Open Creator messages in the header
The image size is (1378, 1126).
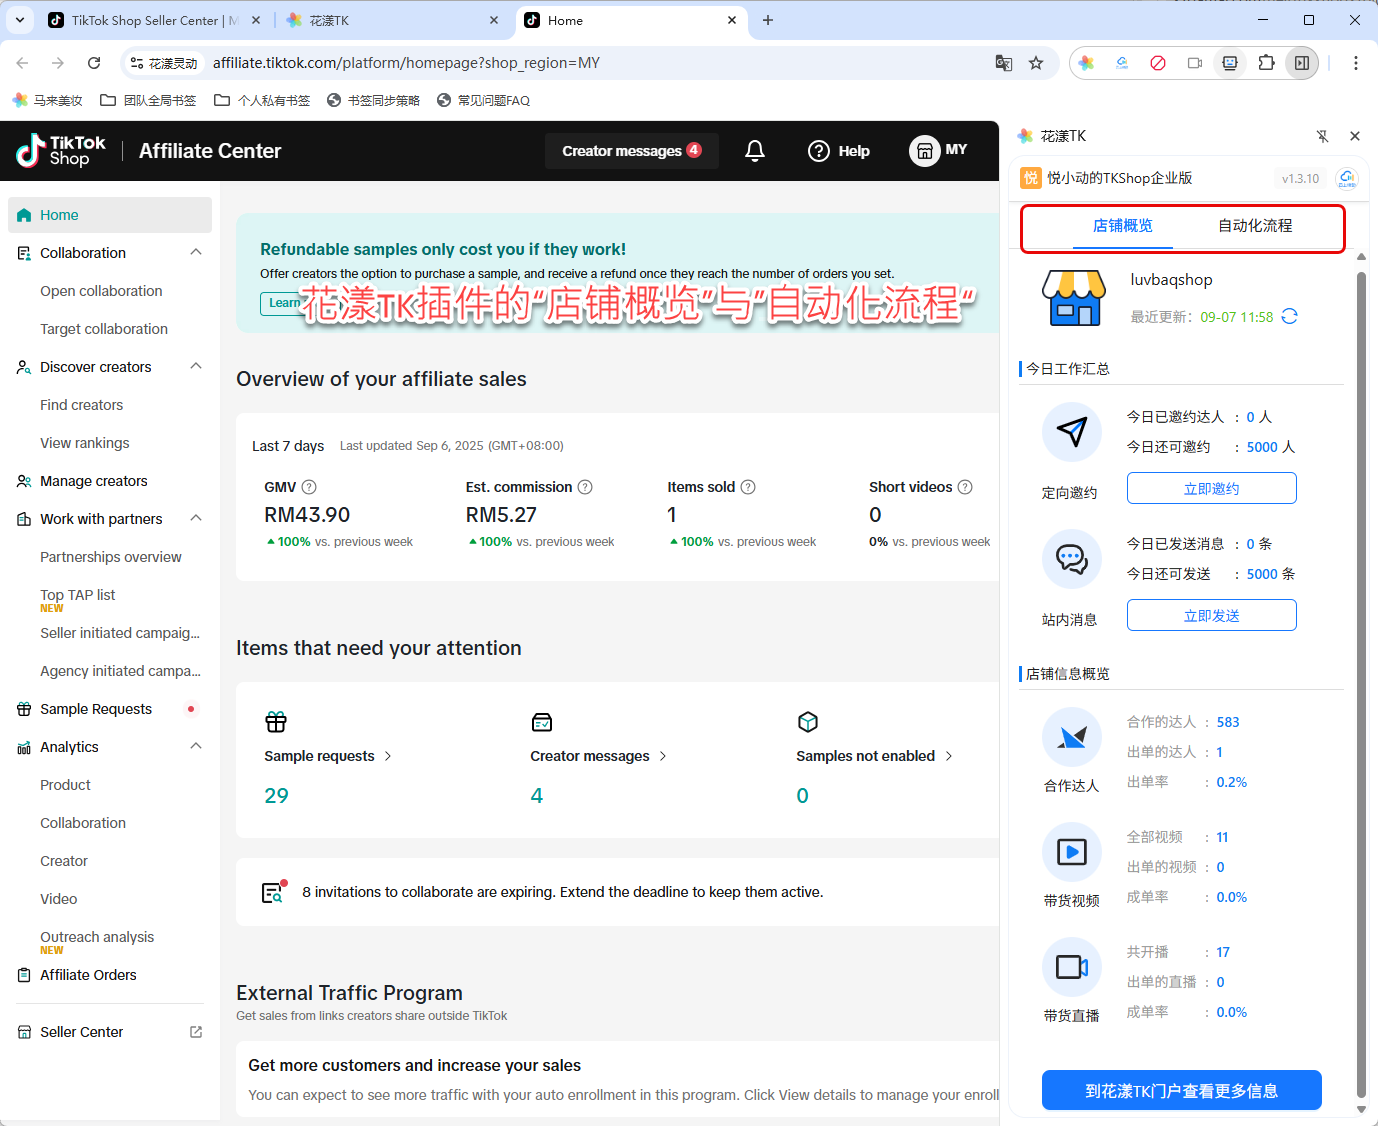(x=631, y=151)
